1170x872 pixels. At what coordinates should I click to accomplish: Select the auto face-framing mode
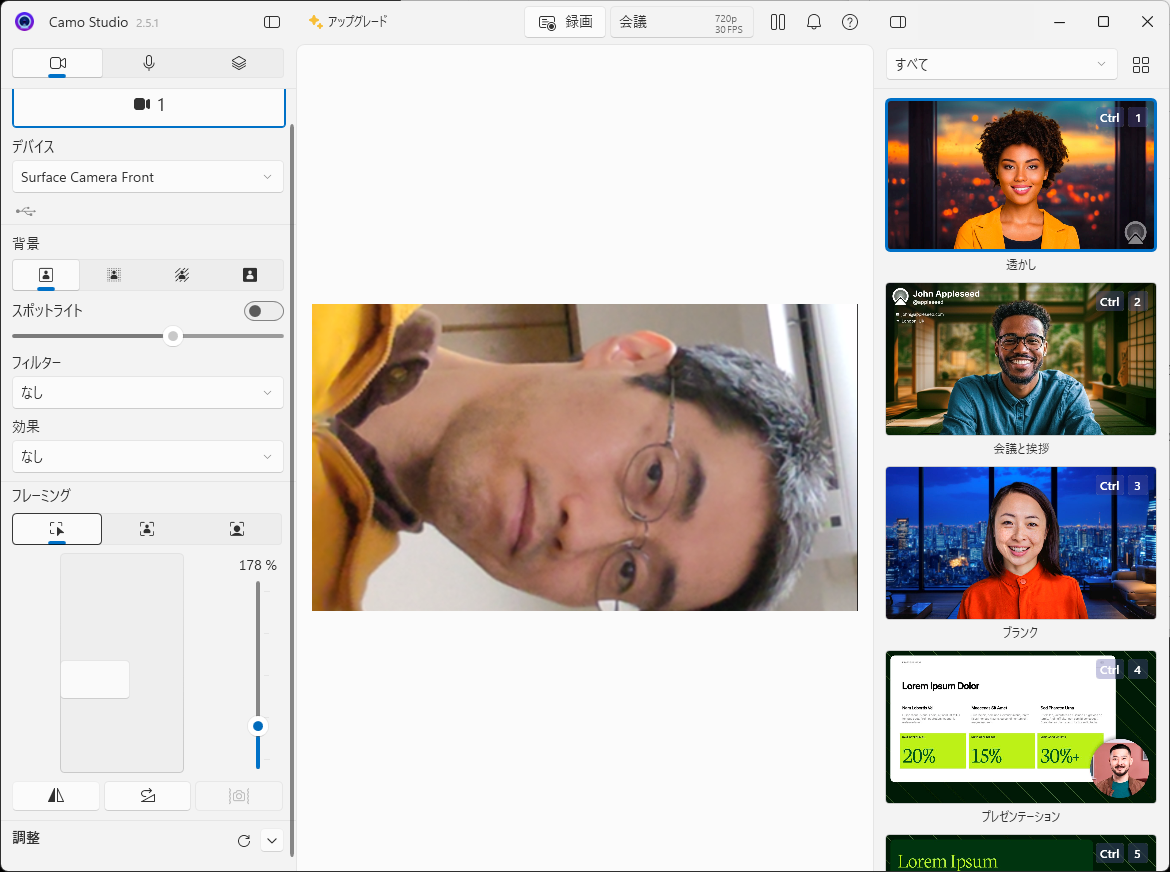[147, 529]
